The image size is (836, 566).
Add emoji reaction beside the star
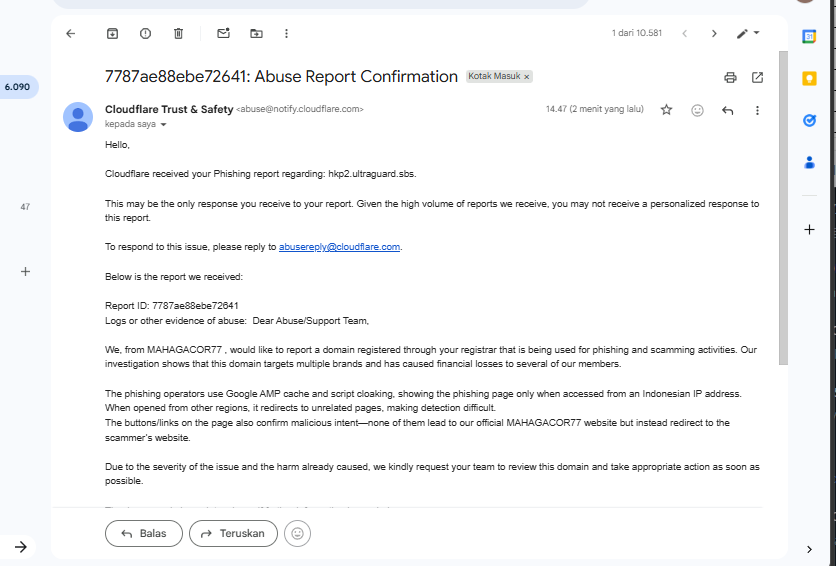pyautogui.click(x=697, y=110)
